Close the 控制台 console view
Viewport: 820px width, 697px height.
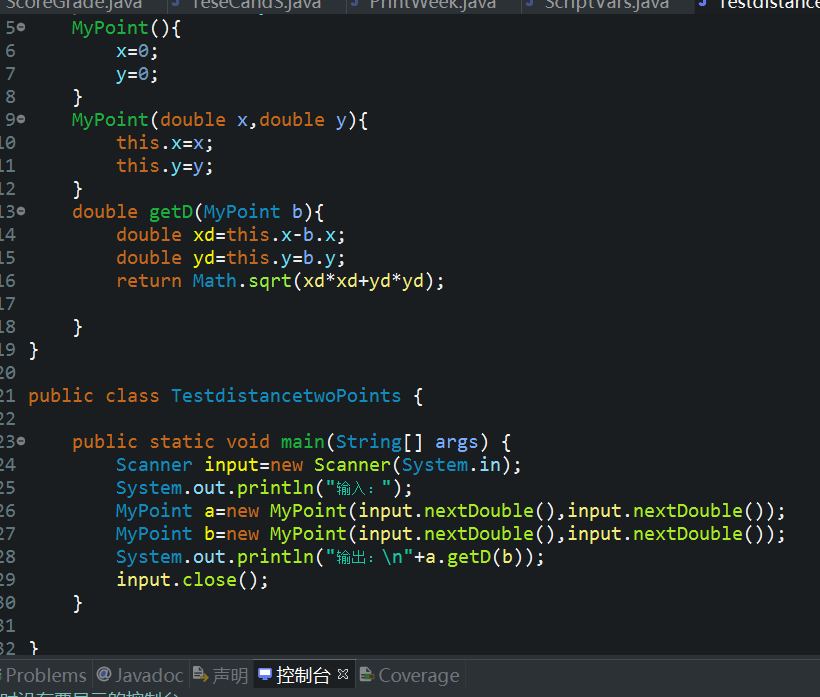pos(343,674)
